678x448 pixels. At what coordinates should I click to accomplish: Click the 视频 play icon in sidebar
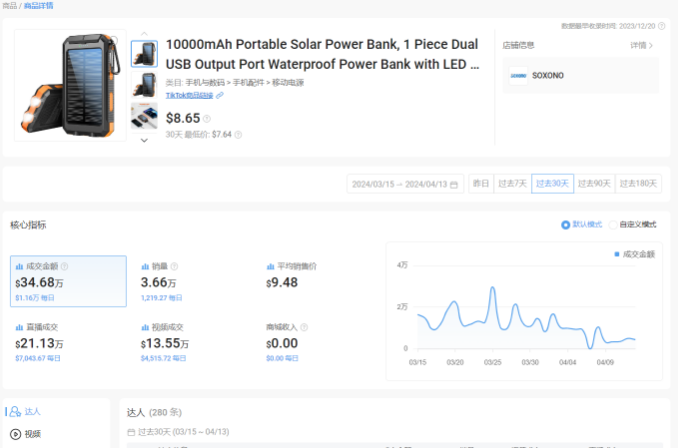(x=15, y=434)
